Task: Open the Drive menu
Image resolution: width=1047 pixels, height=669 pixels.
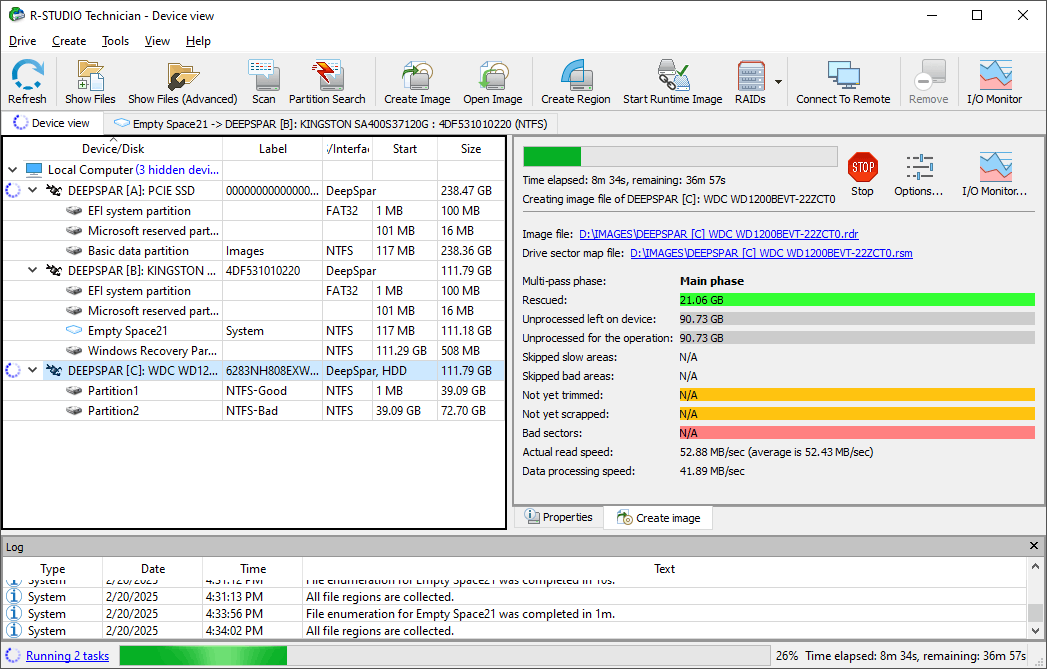Action: [x=22, y=41]
